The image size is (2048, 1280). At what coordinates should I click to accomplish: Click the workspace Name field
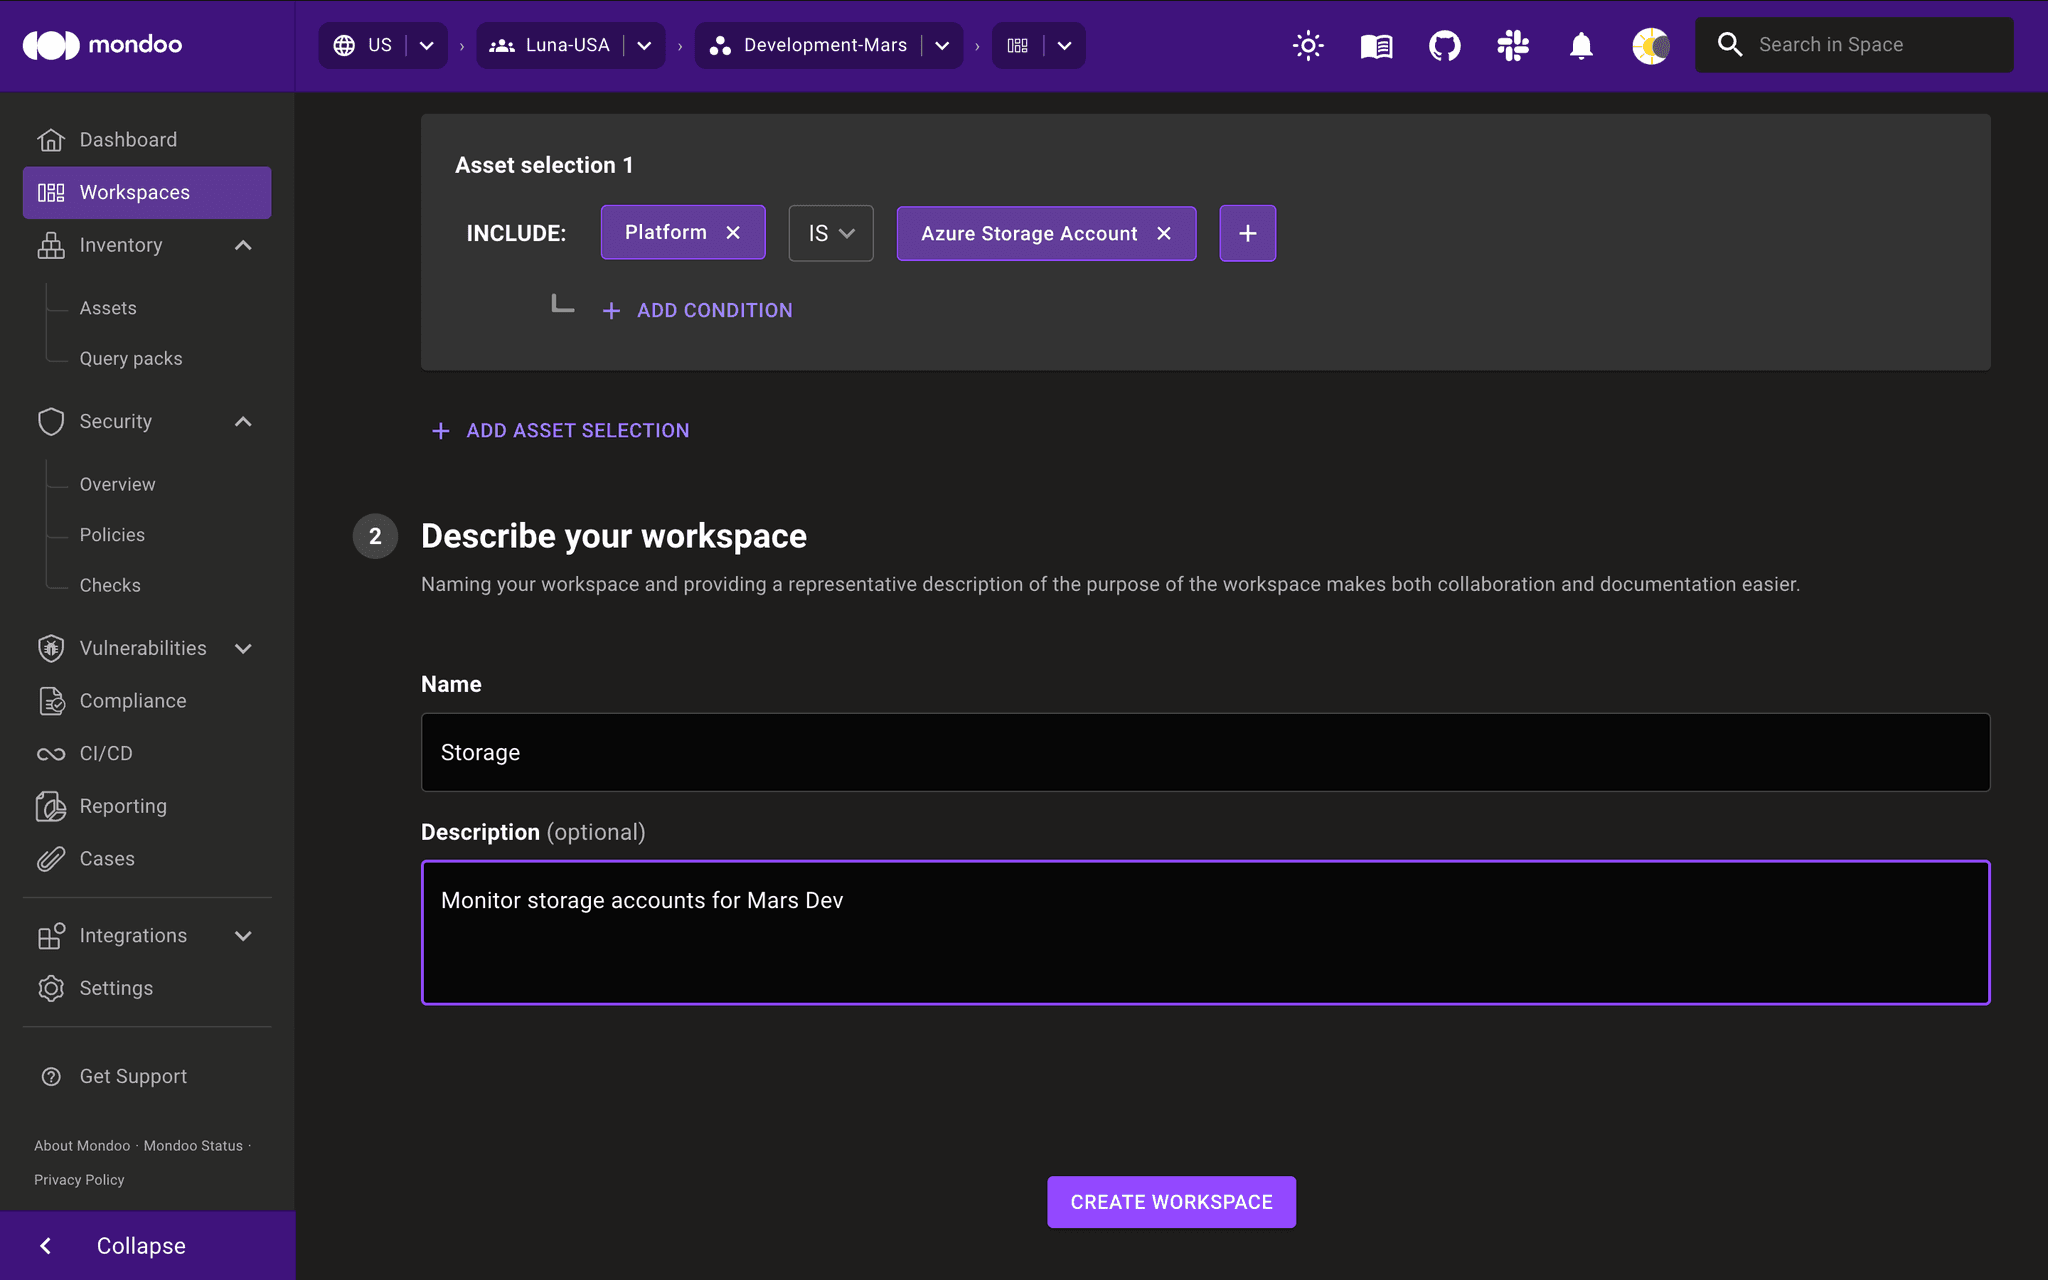(1205, 752)
